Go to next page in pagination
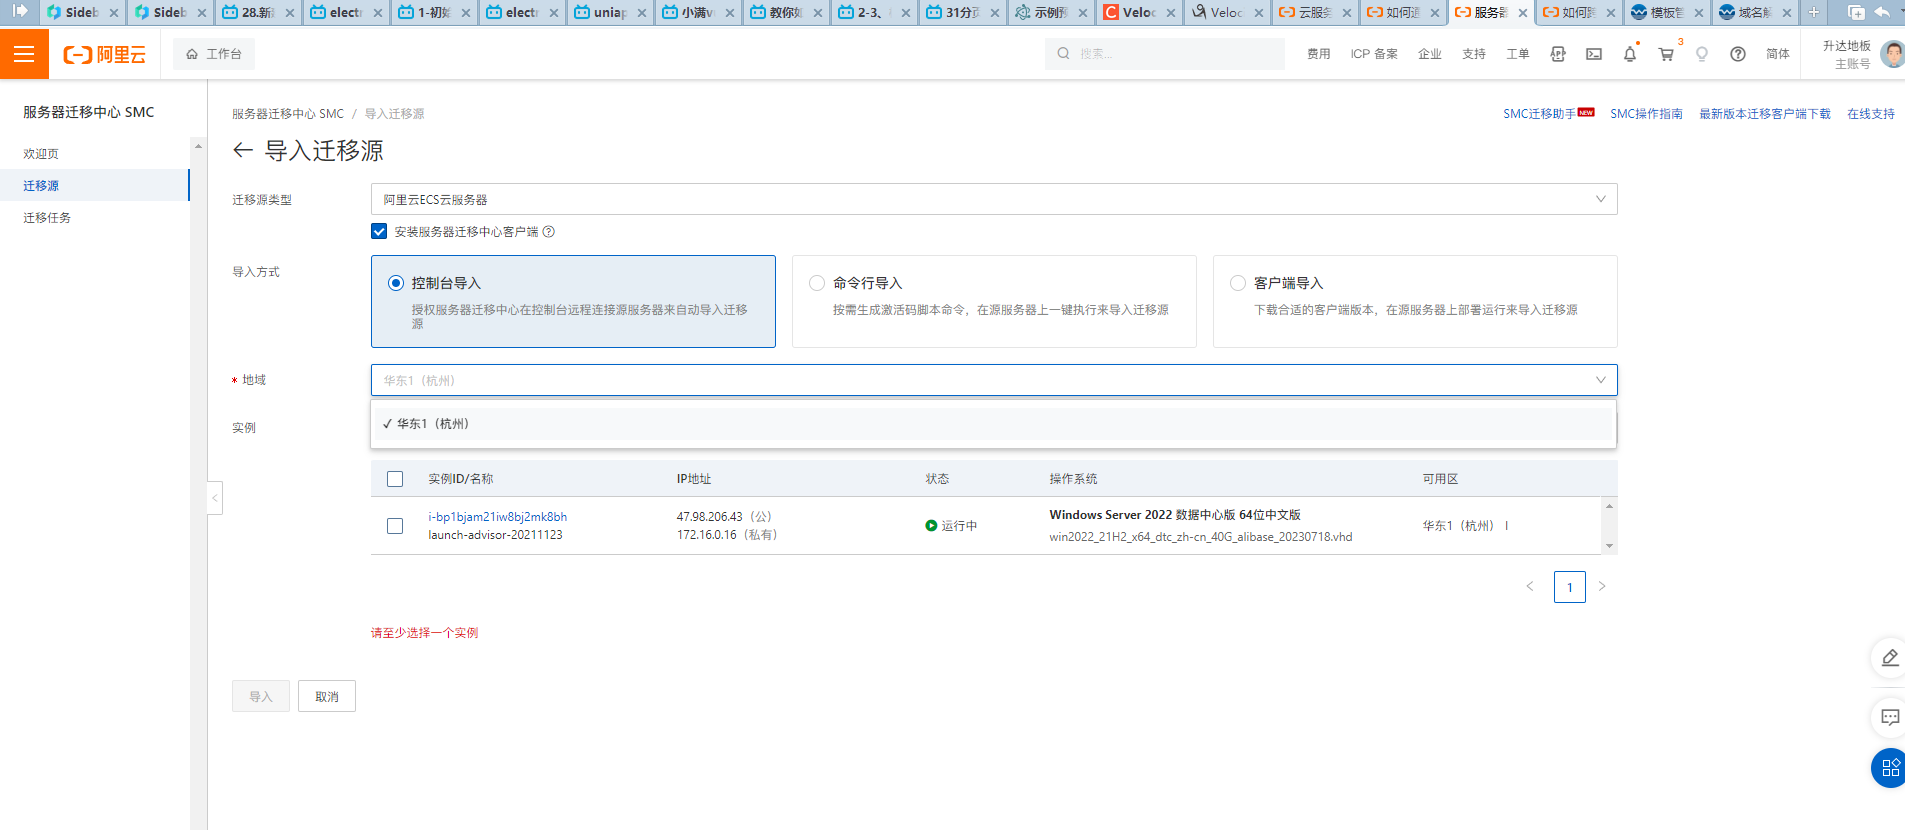Screen dimensions: 1905x830 (1602, 587)
